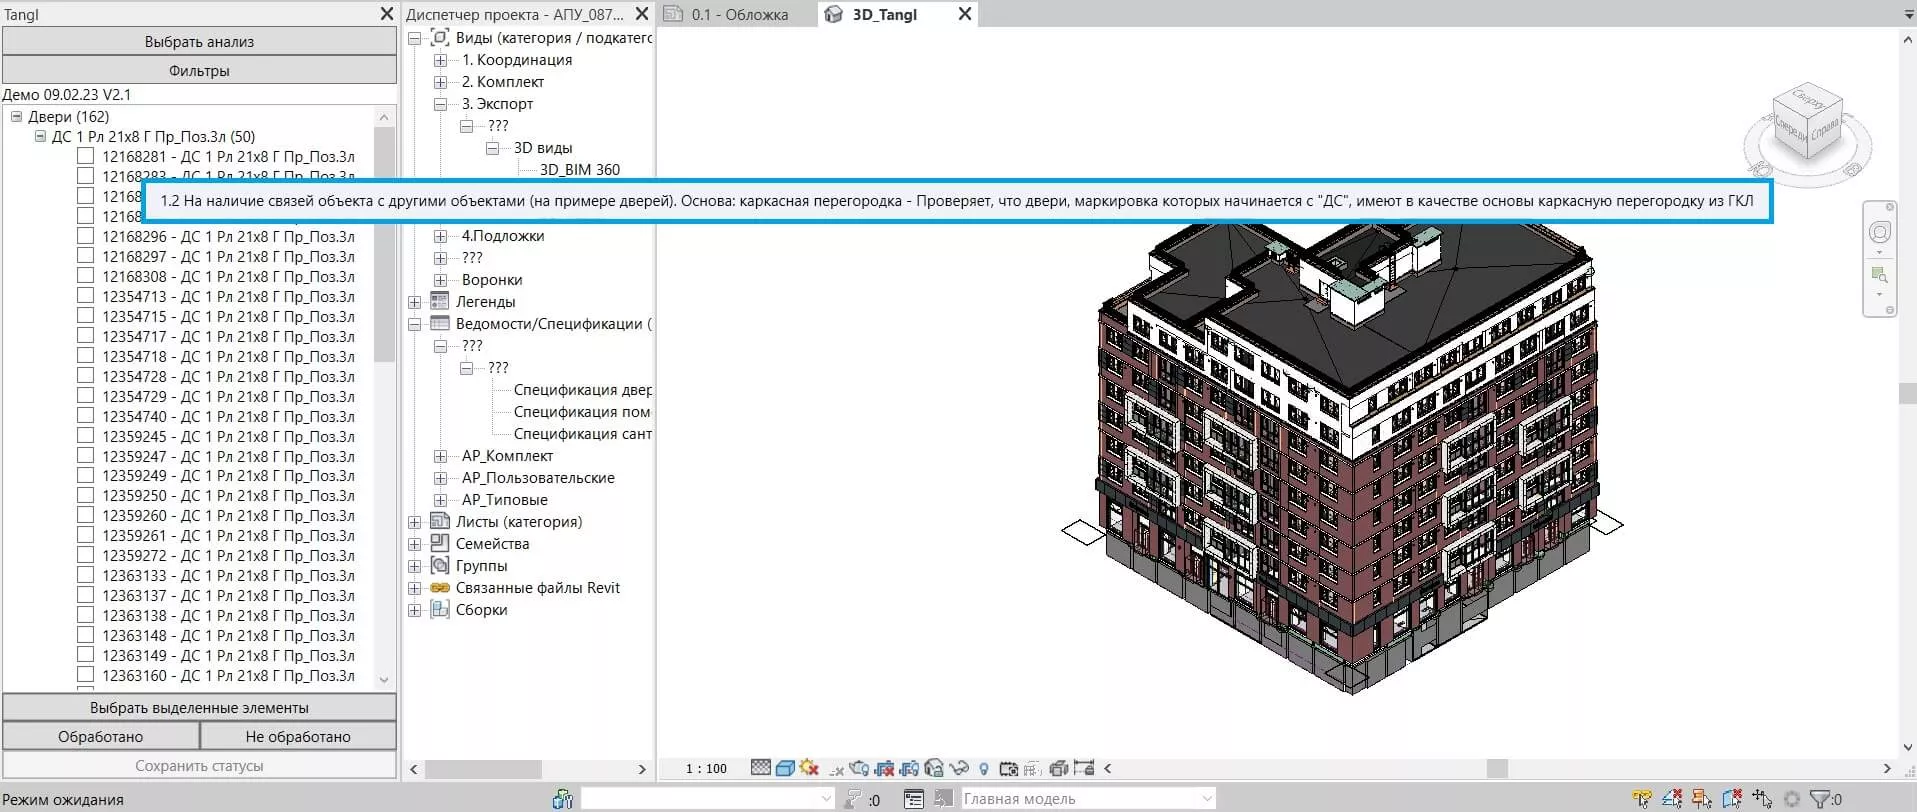Image resolution: width=1917 pixels, height=812 pixels.
Task: Open the Главная модель dropdown
Action: pos(1207,799)
